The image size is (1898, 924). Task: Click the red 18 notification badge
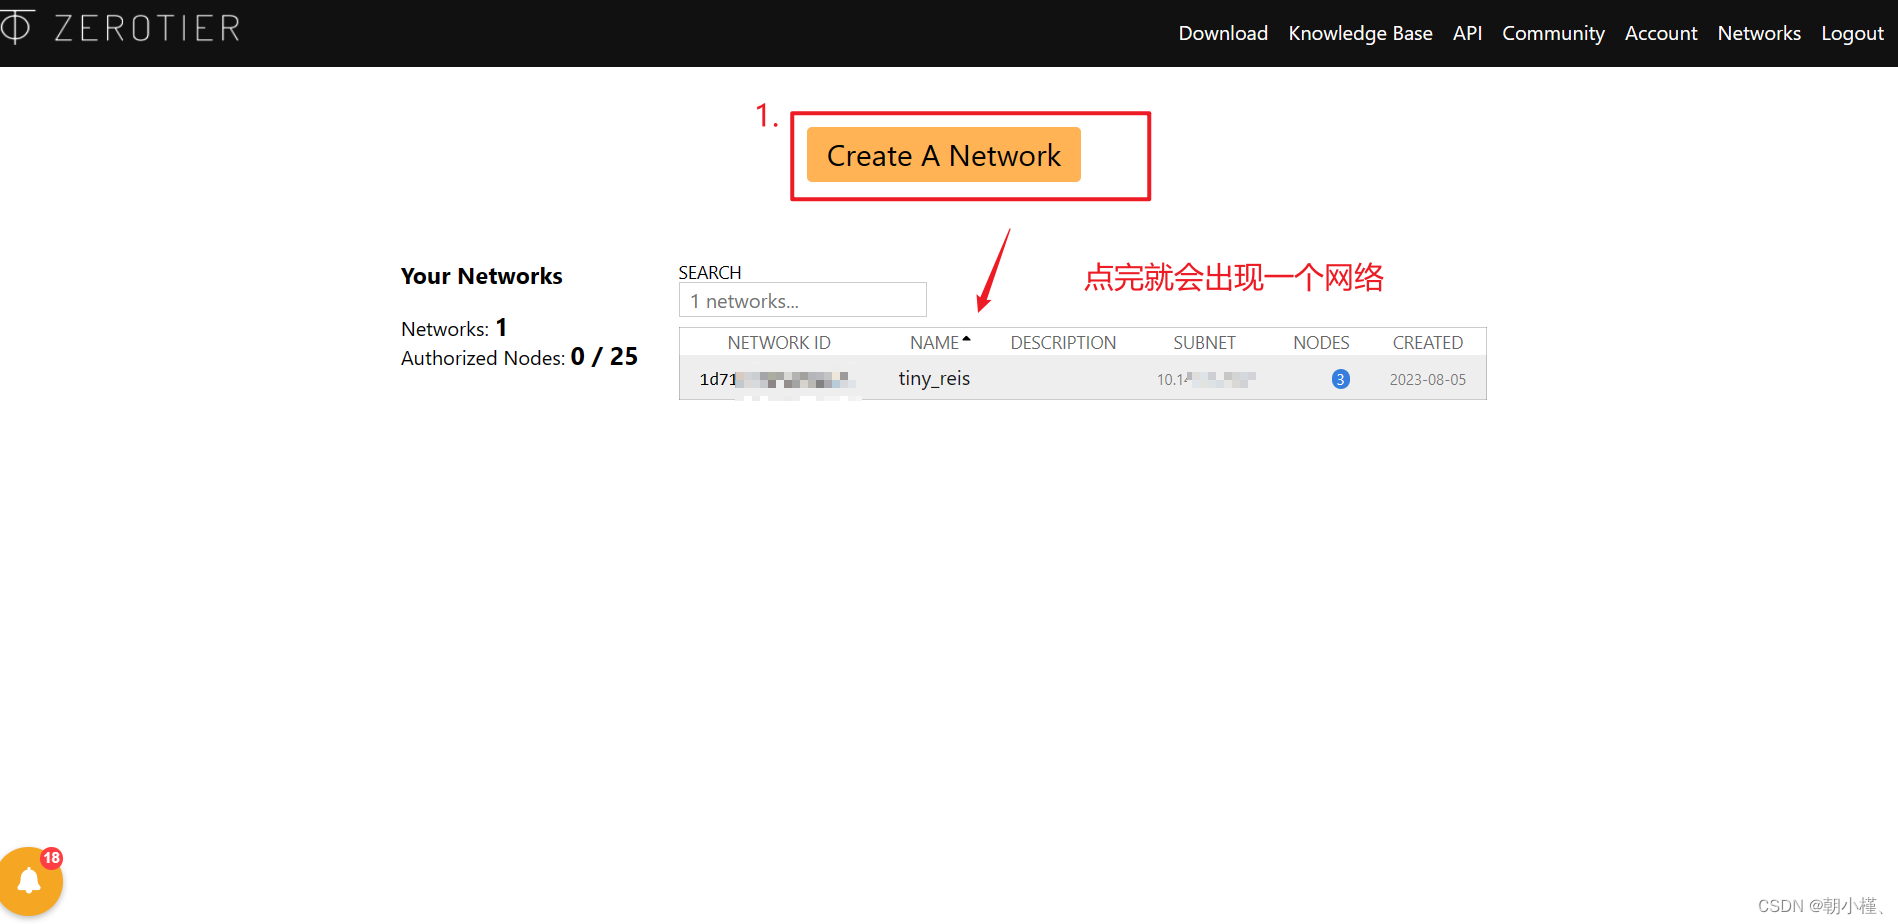click(x=51, y=858)
